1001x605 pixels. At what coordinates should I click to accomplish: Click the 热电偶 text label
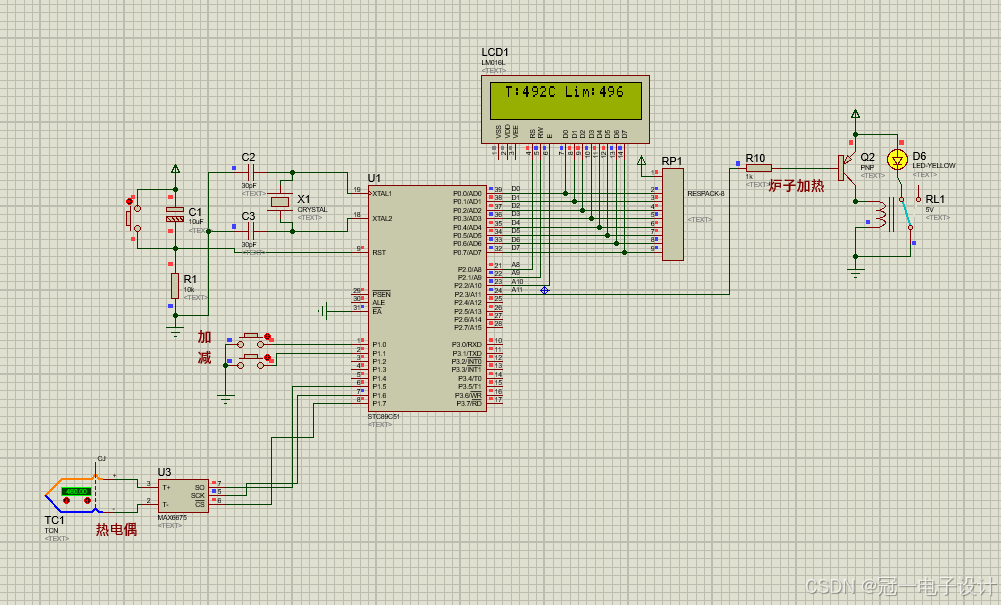point(116,529)
